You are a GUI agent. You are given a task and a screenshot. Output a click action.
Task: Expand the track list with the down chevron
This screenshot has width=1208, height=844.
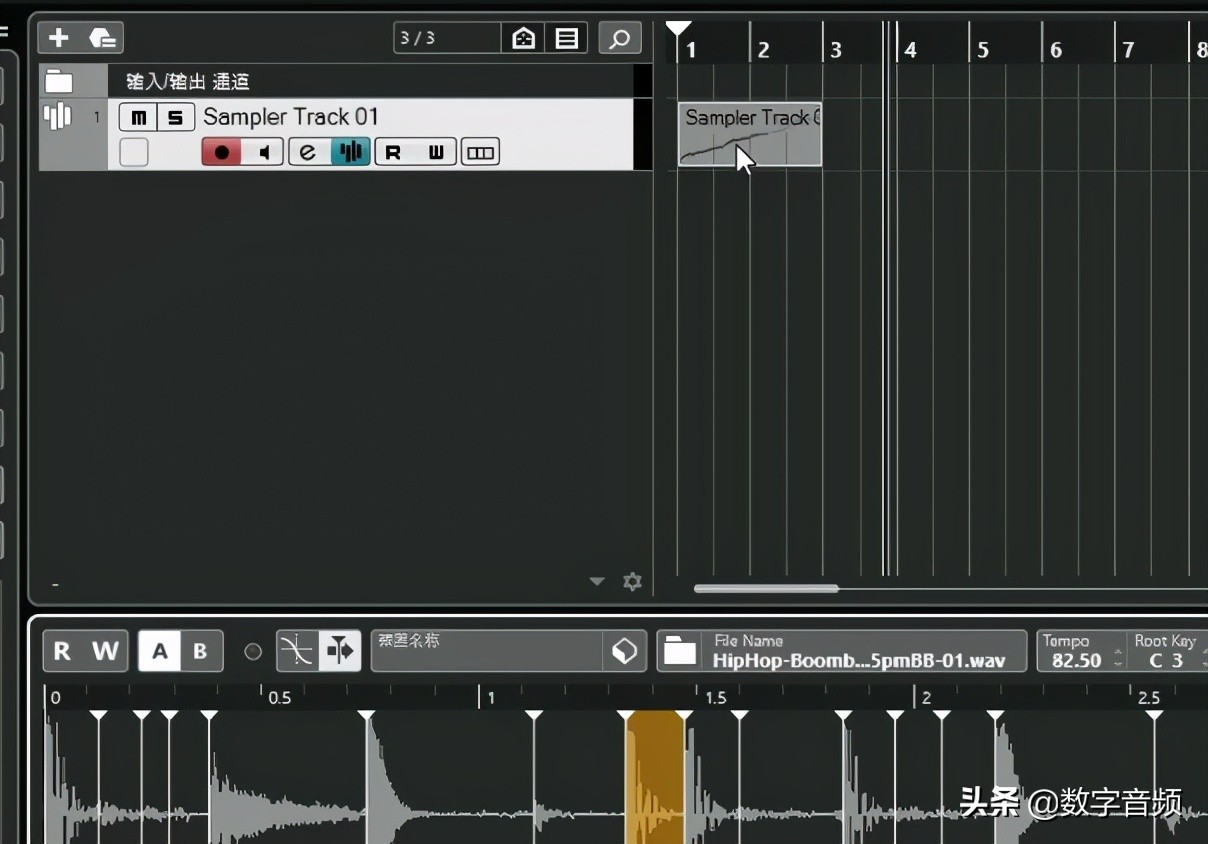point(597,581)
